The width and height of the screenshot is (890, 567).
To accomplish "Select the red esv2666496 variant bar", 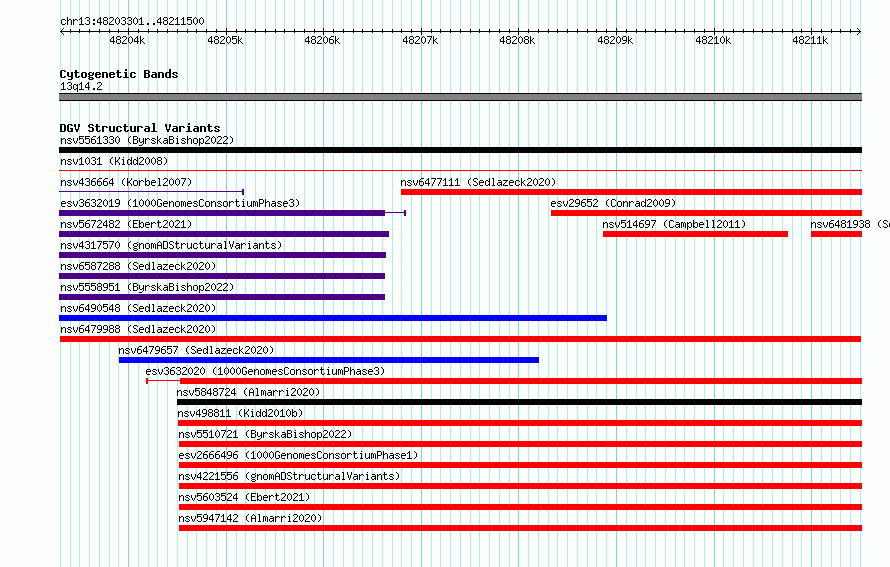I will coord(520,465).
